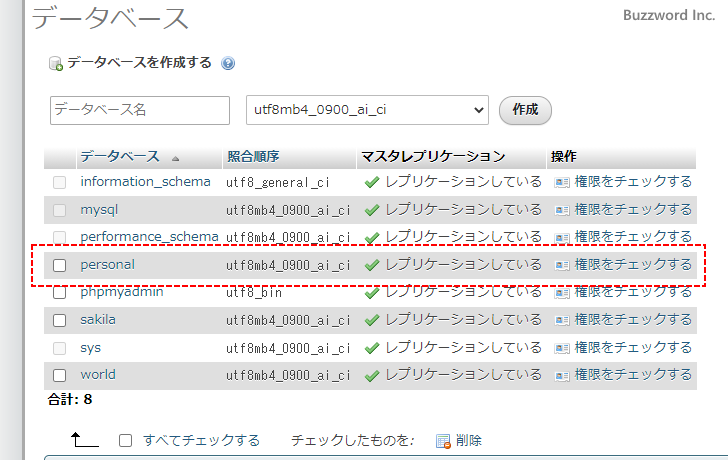Image resolution: width=728 pixels, height=460 pixels.
Task: Click the 作成 button
Action: point(525,110)
